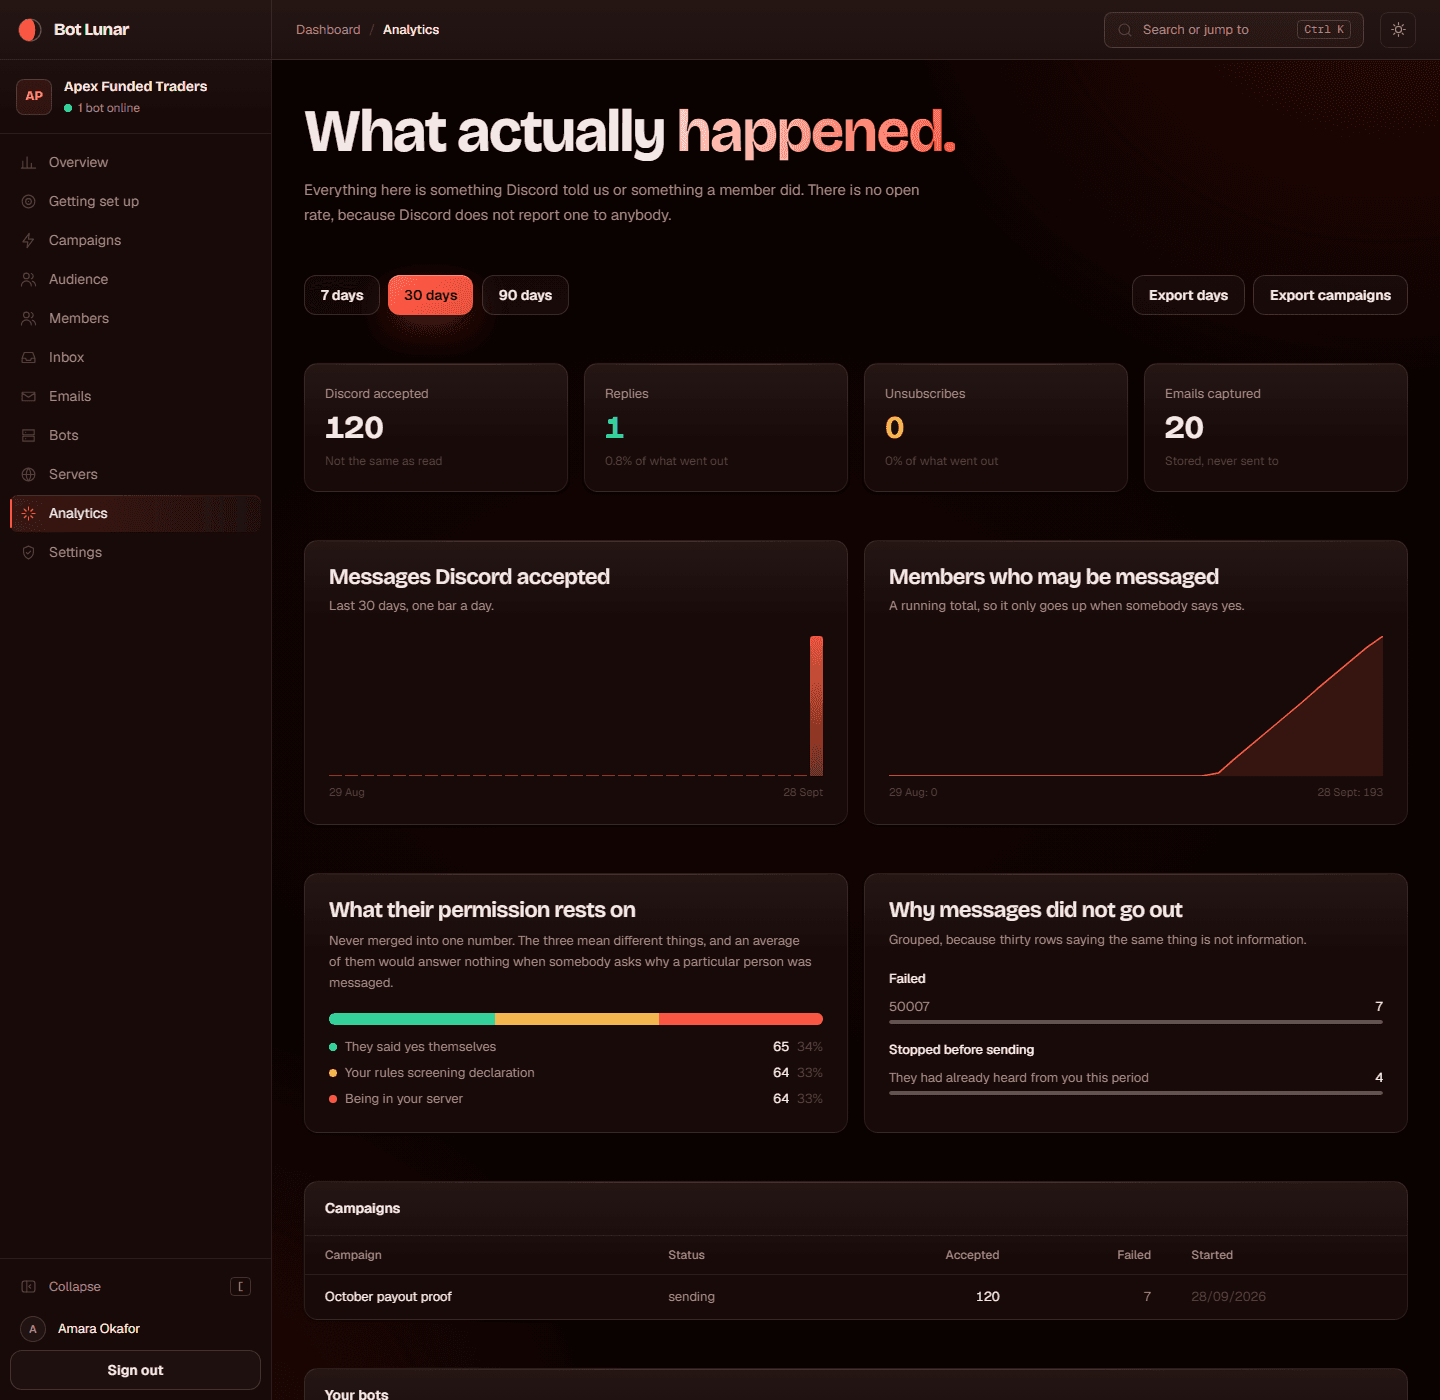Screen dimensions: 1440x1400
Task: Click the Campaigns lightning bolt icon
Action: tap(29, 241)
